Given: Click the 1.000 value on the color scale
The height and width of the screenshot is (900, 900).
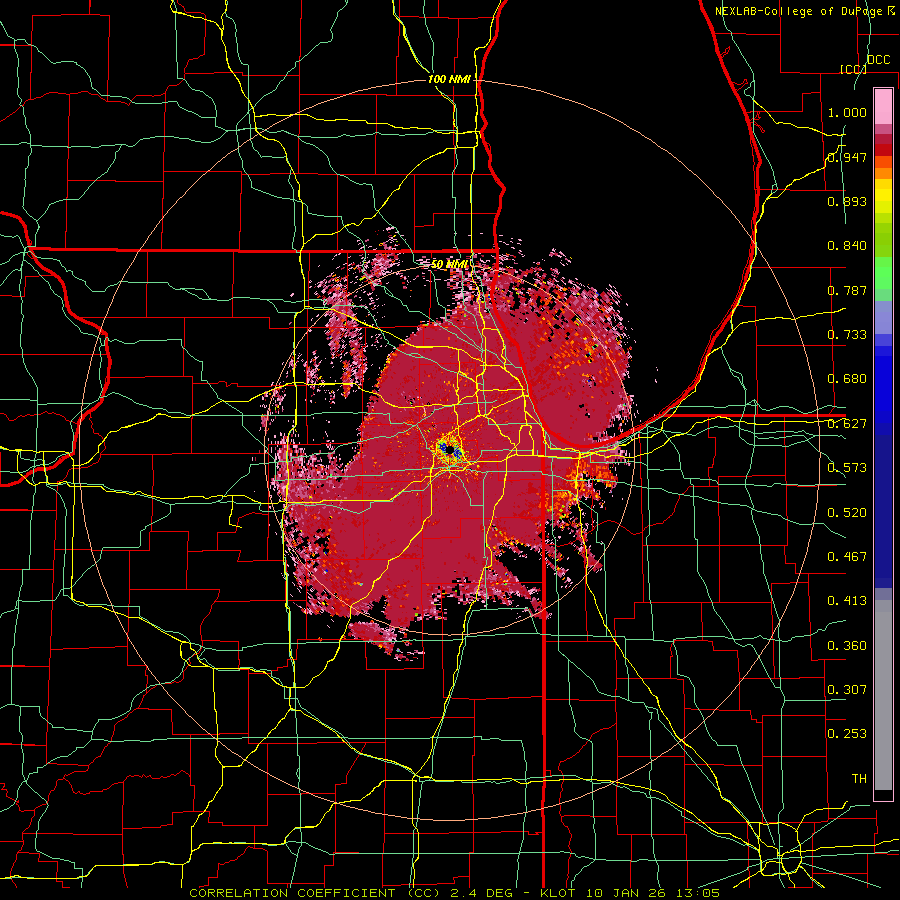Looking at the screenshot, I should 847,112.
